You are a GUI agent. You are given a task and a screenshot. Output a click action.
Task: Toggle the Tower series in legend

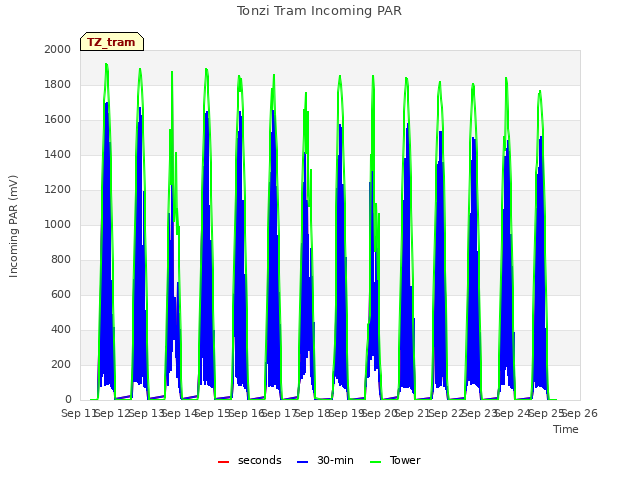[395, 460]
